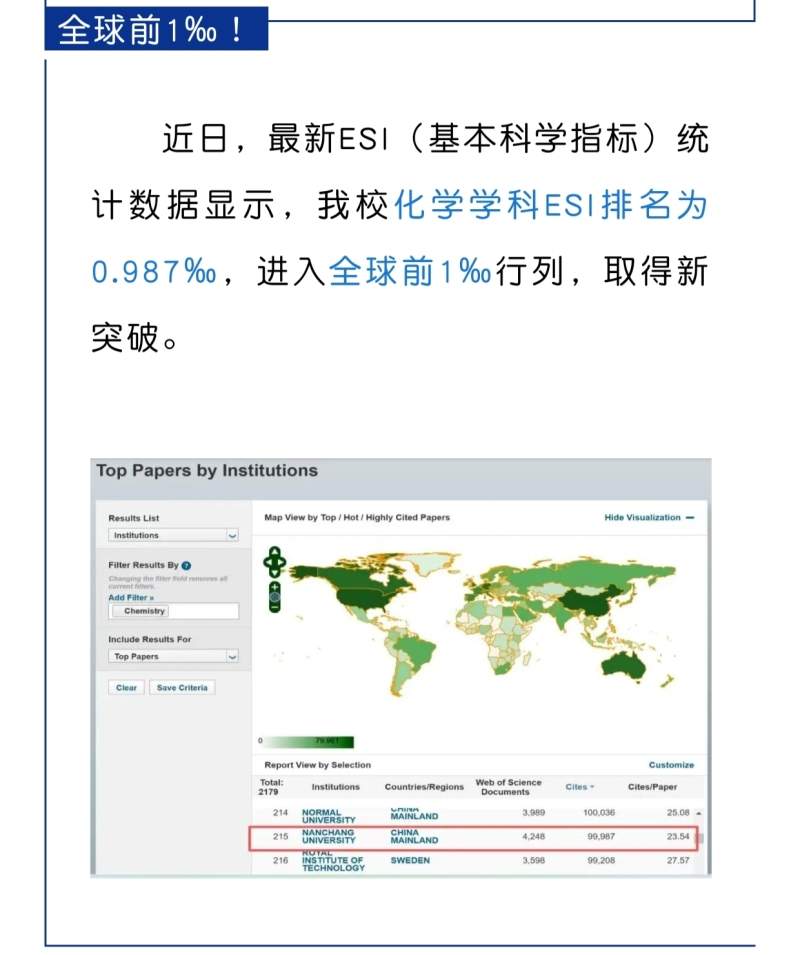Open the Include Results For Top Papers dropdown

coord(174,657)
